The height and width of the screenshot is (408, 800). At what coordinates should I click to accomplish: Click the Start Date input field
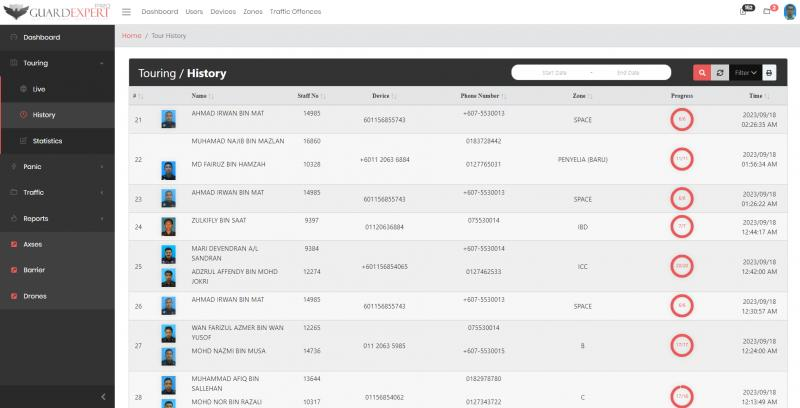coord(554,73)
